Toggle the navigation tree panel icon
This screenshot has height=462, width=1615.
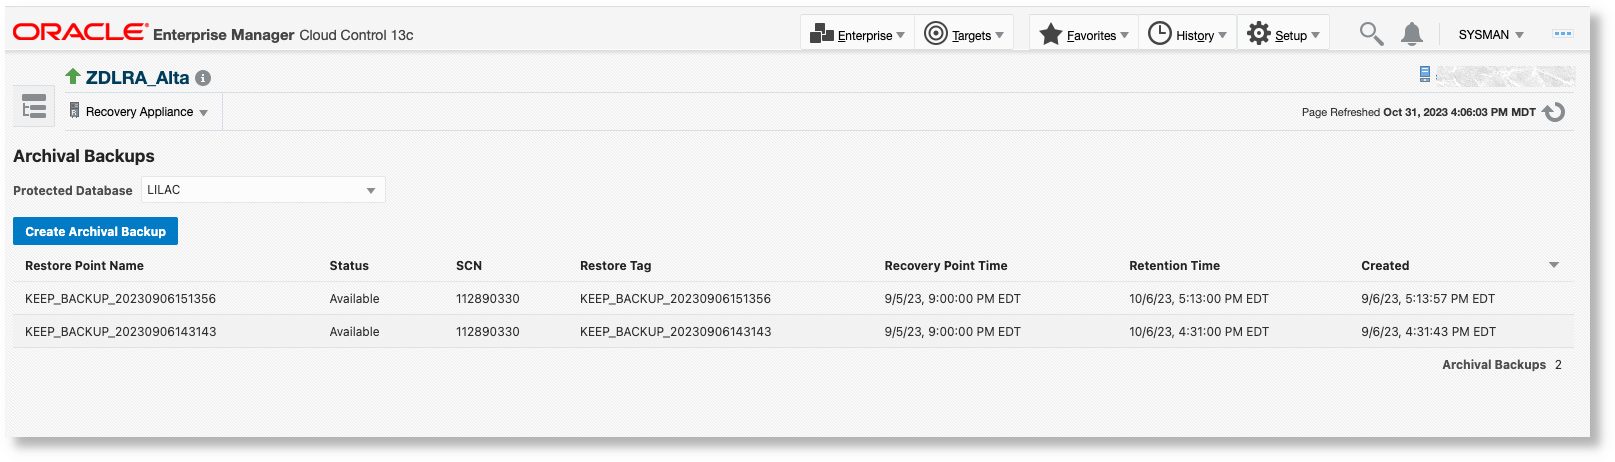pos(34,106)
